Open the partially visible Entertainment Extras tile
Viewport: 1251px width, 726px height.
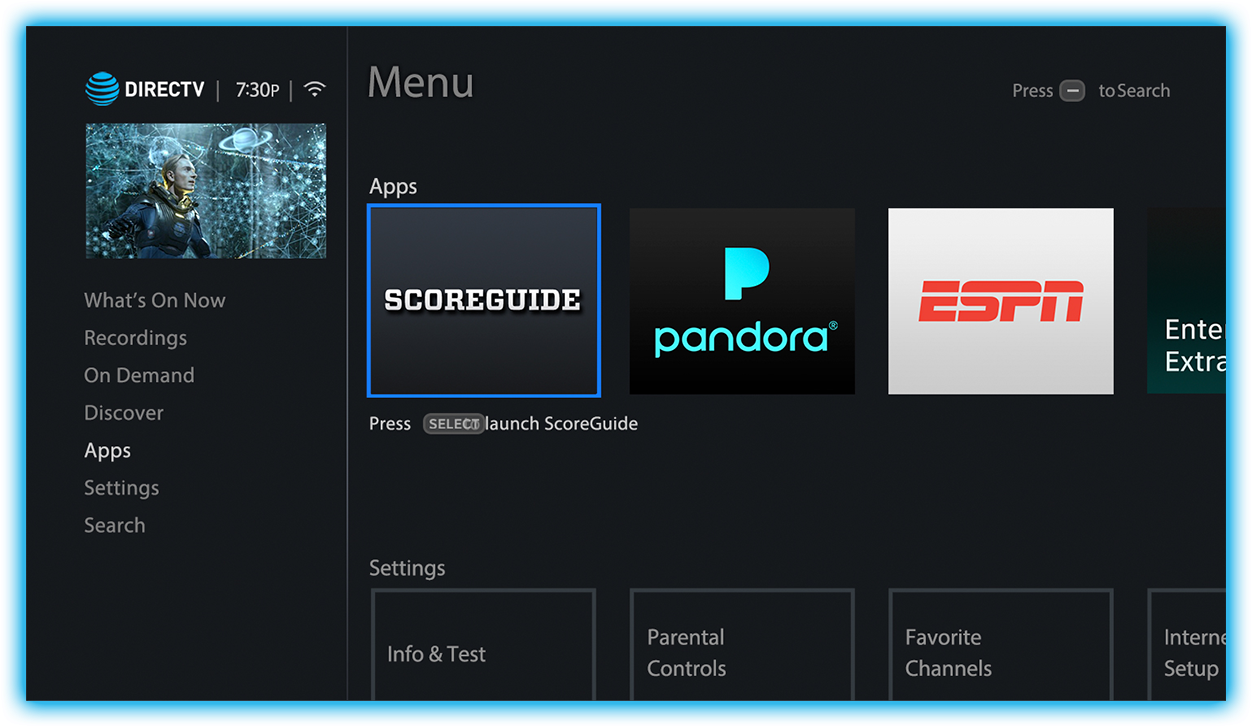click(x=1187, y=301)
